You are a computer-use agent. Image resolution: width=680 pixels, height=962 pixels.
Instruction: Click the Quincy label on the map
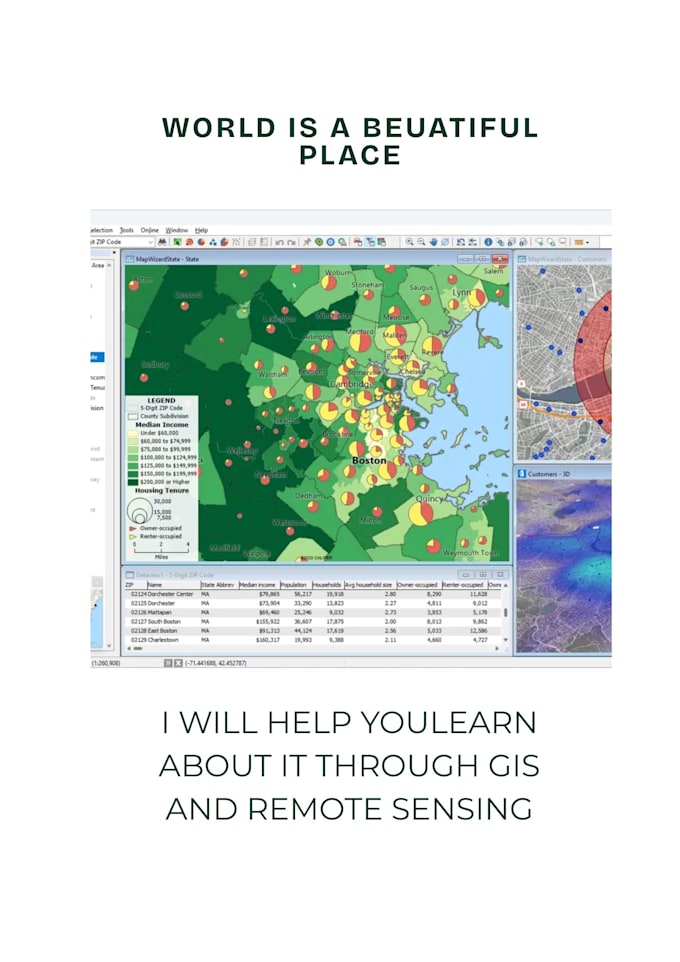coord(429,498)
